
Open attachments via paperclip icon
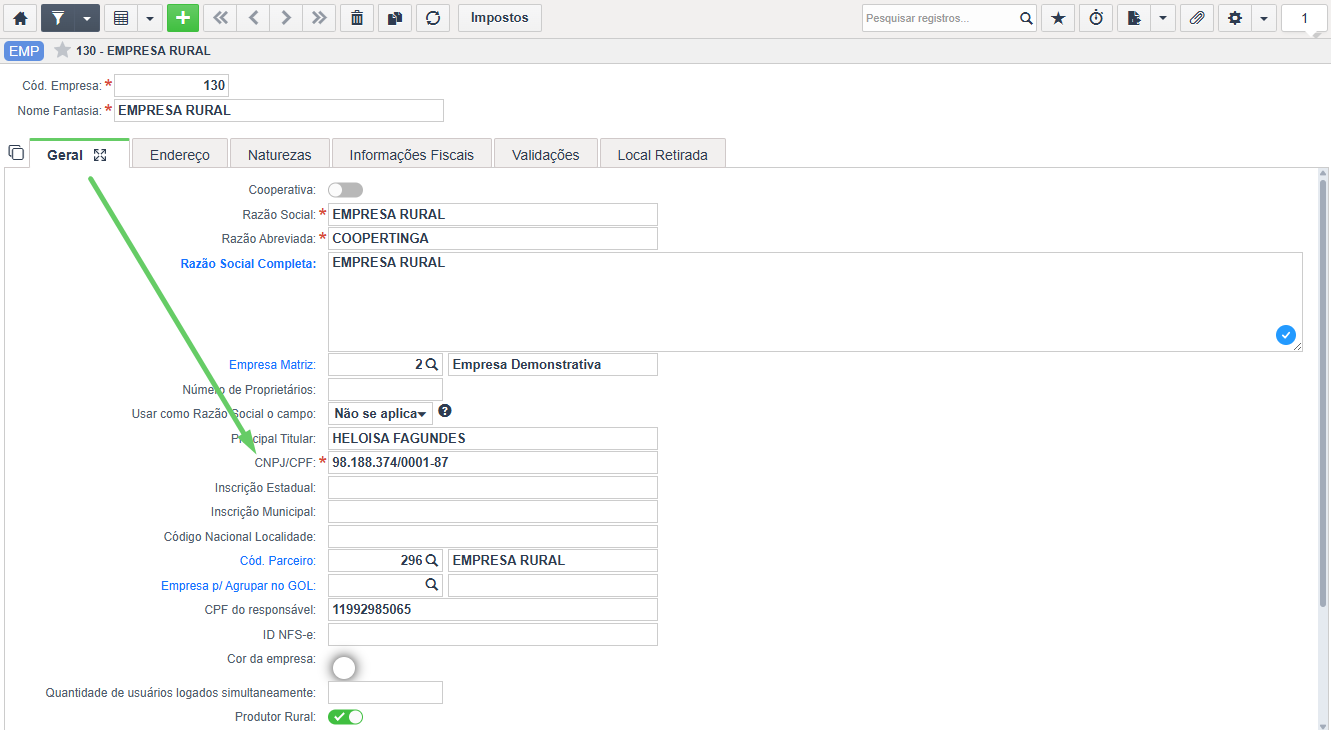[1197, 18]
